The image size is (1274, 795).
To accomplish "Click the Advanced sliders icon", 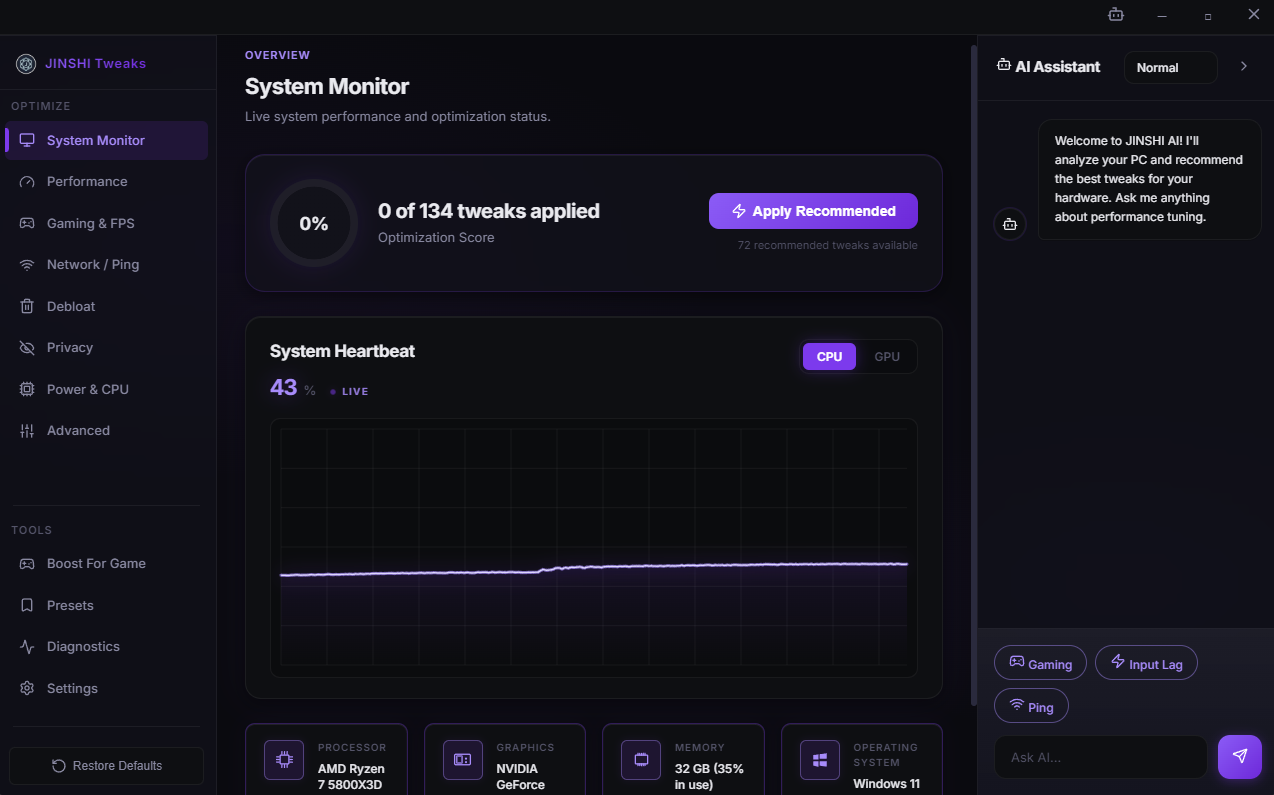I will tap(27, 431).
